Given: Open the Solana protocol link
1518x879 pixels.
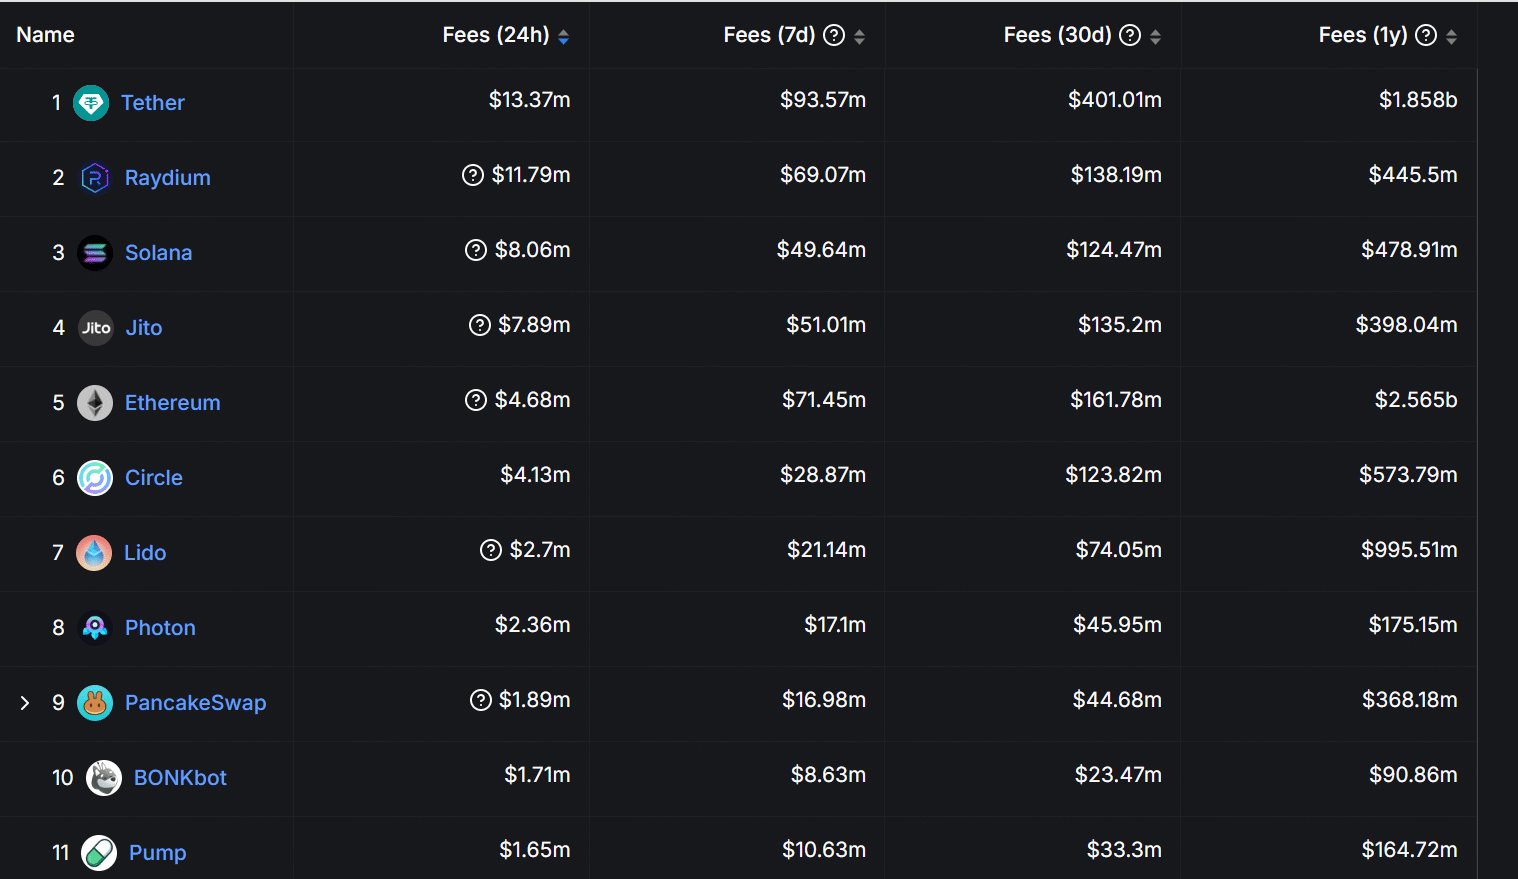Looking at the screenshot, I should 159,253.
